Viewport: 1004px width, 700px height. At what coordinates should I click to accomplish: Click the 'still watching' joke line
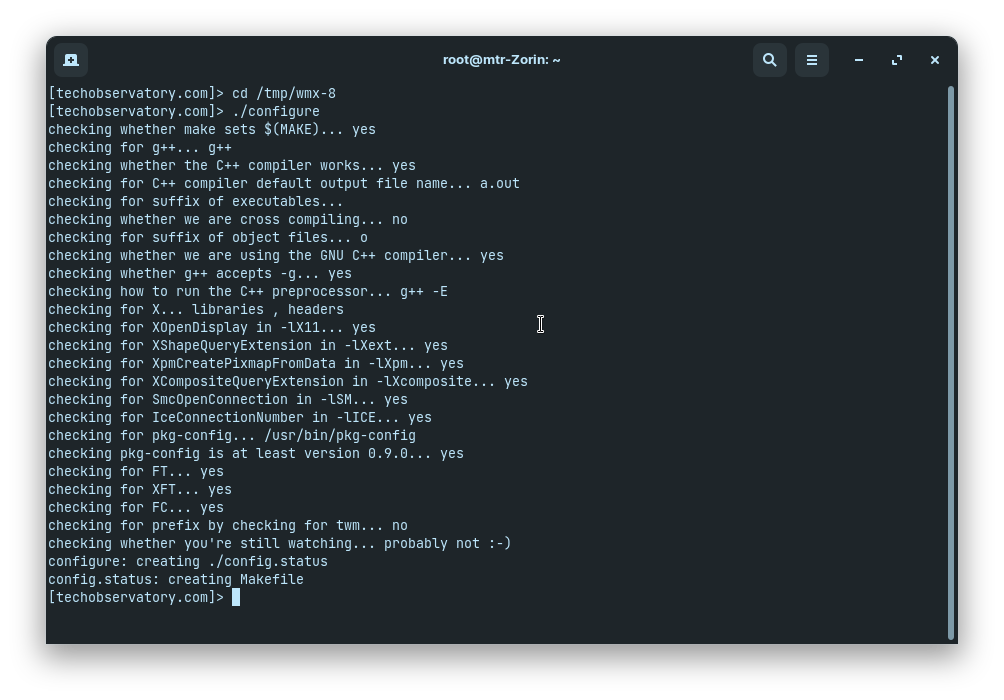(x=279, y=543)
